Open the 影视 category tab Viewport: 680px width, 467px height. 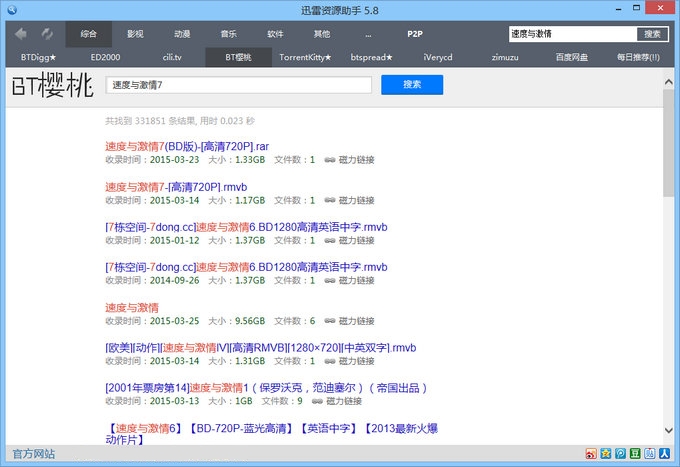pos(135,34)
